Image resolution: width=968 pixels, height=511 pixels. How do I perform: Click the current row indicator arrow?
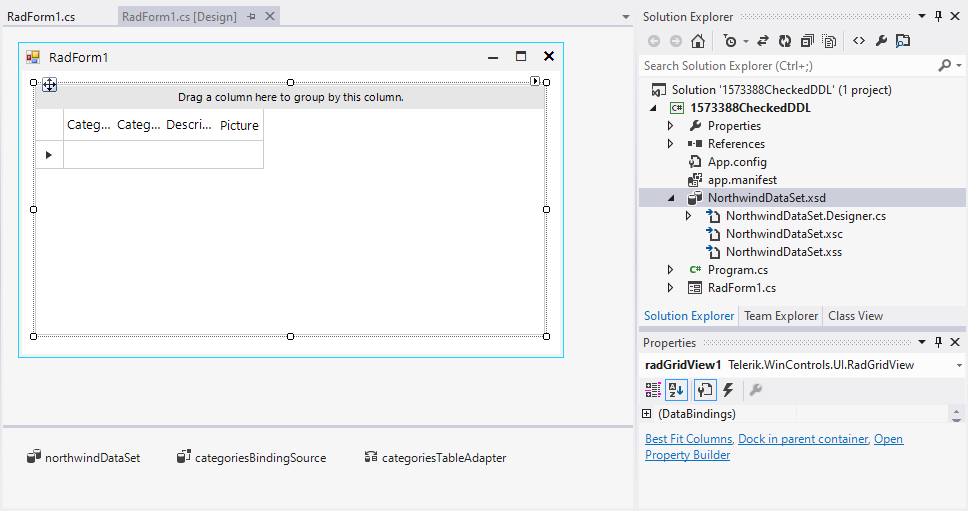pos(49,155)
